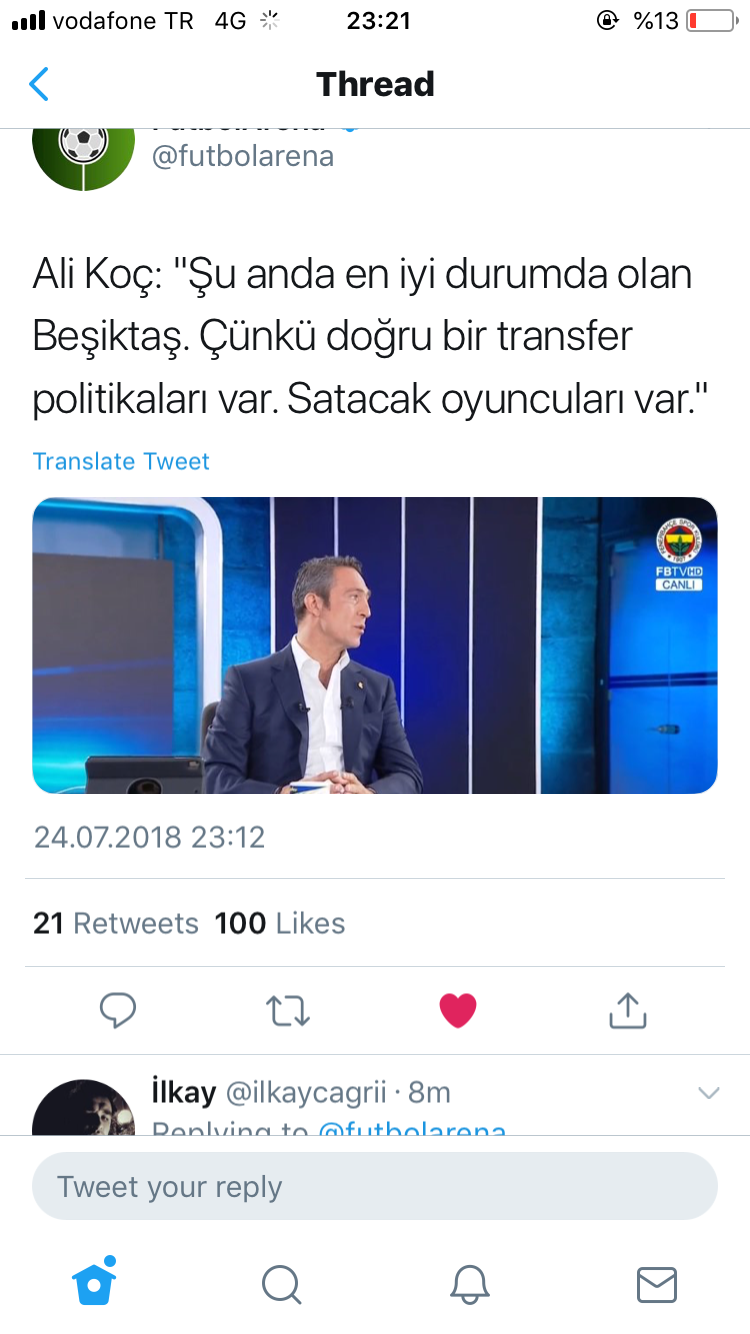Tap the retweet arrows icon

[x=289, y=1011]
